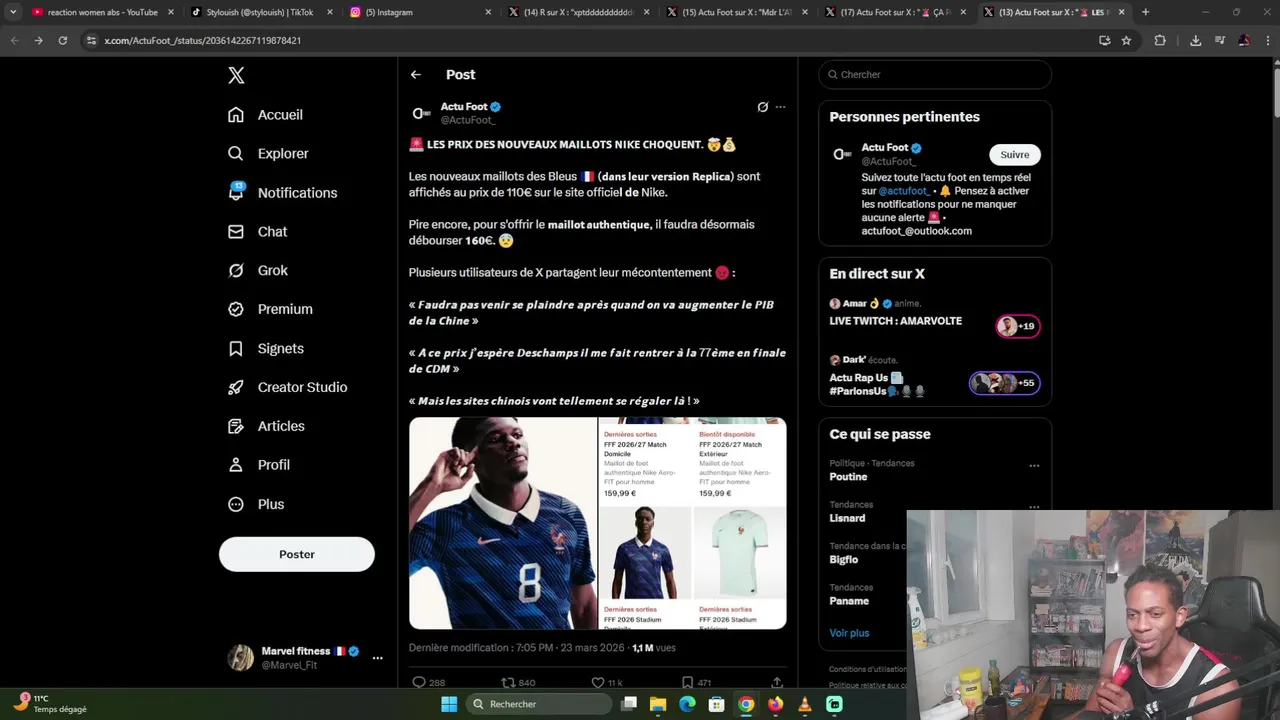The height and width of the screenshot is (720, 1280).
Task: Open the LIVE TWITCH : AMARVOLTE broadcast
Action: 895,321
